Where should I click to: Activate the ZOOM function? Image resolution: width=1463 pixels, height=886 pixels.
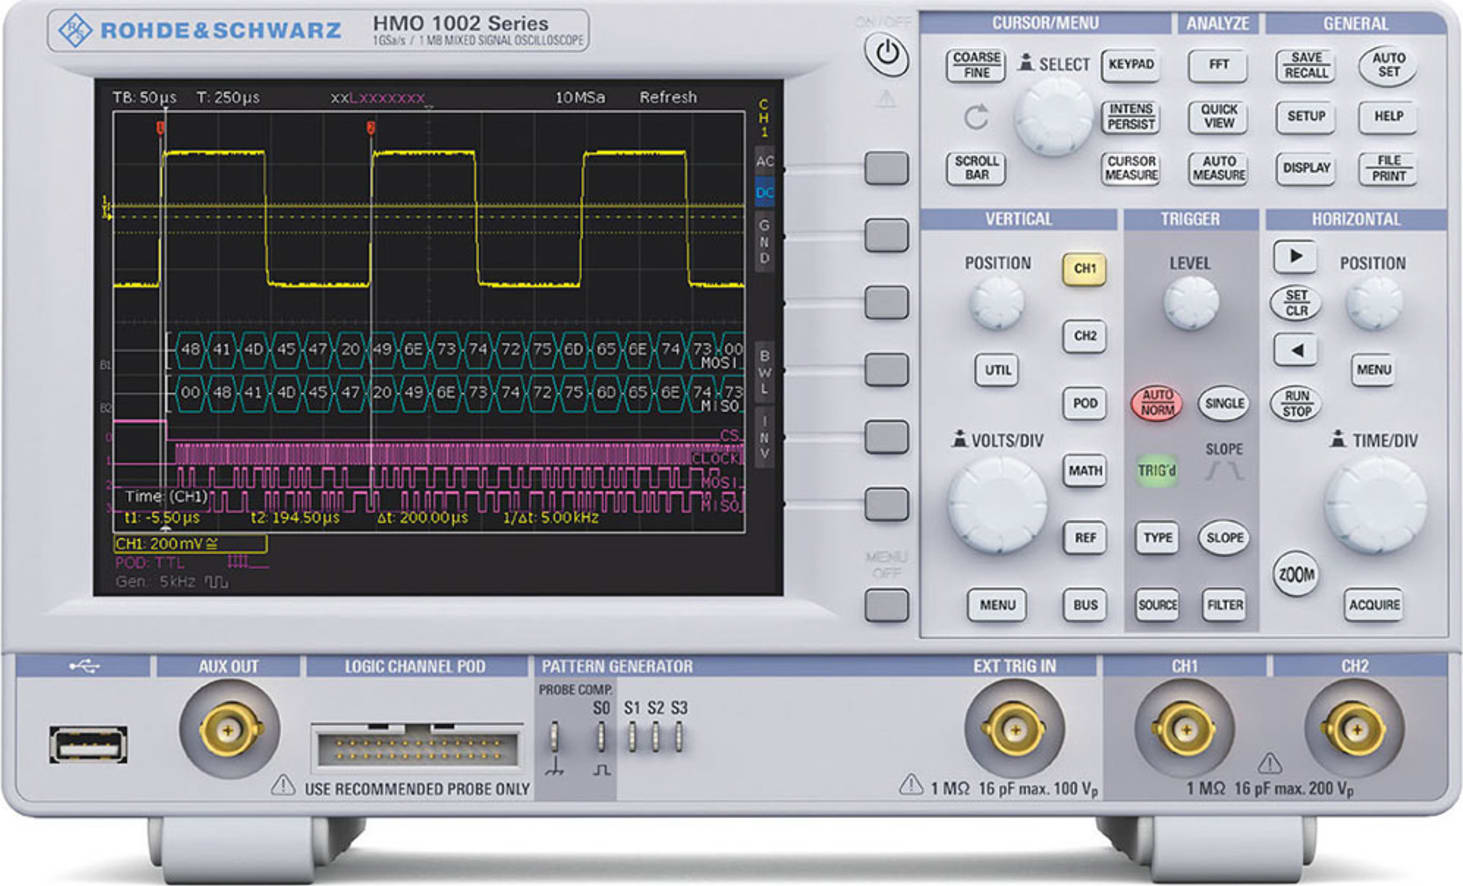(1297, 574)
